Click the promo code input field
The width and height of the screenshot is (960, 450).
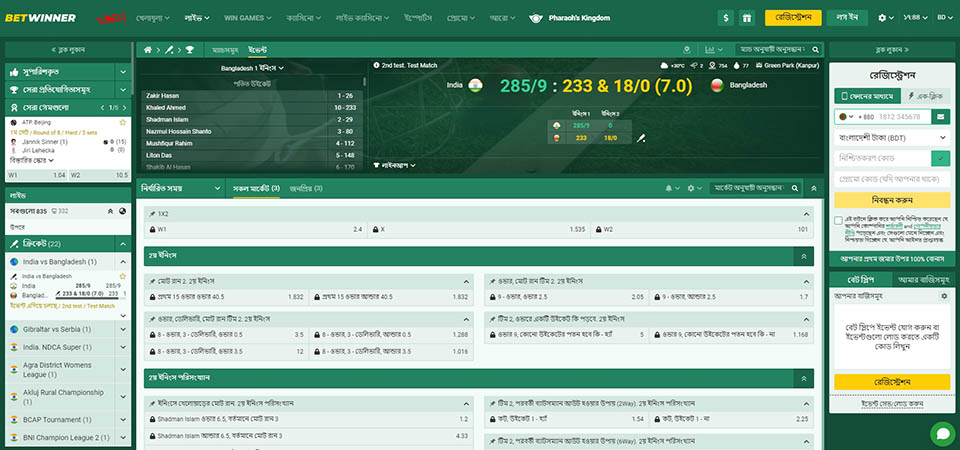[x=891, y=178]
